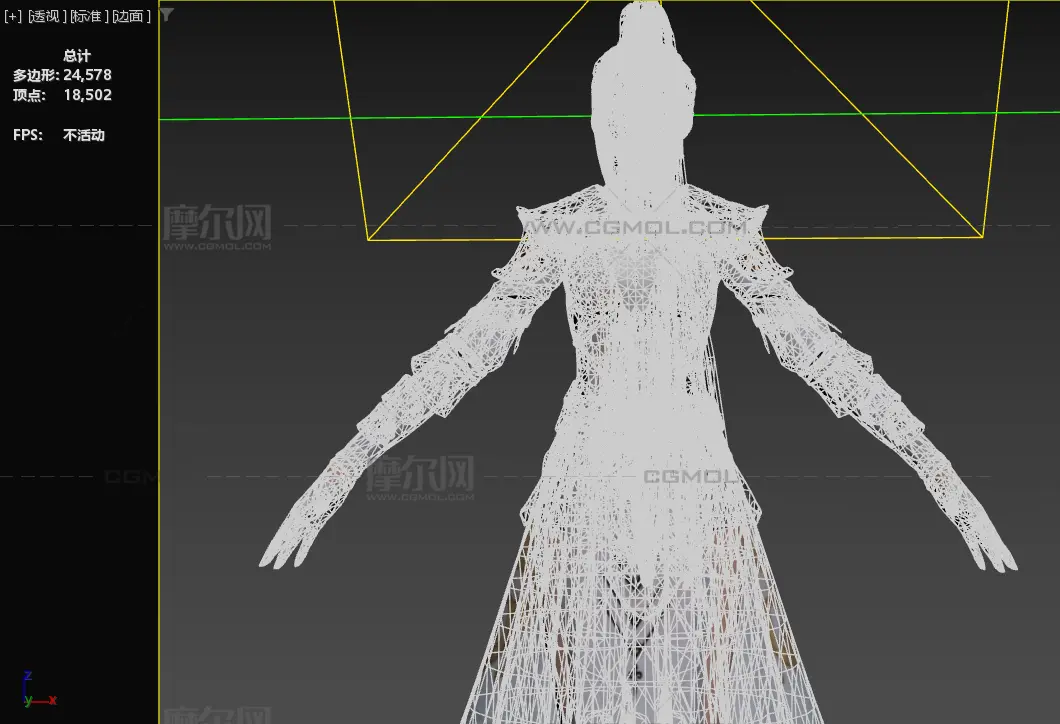Click the XYZ axis gizmo in corner

[39, 690]
